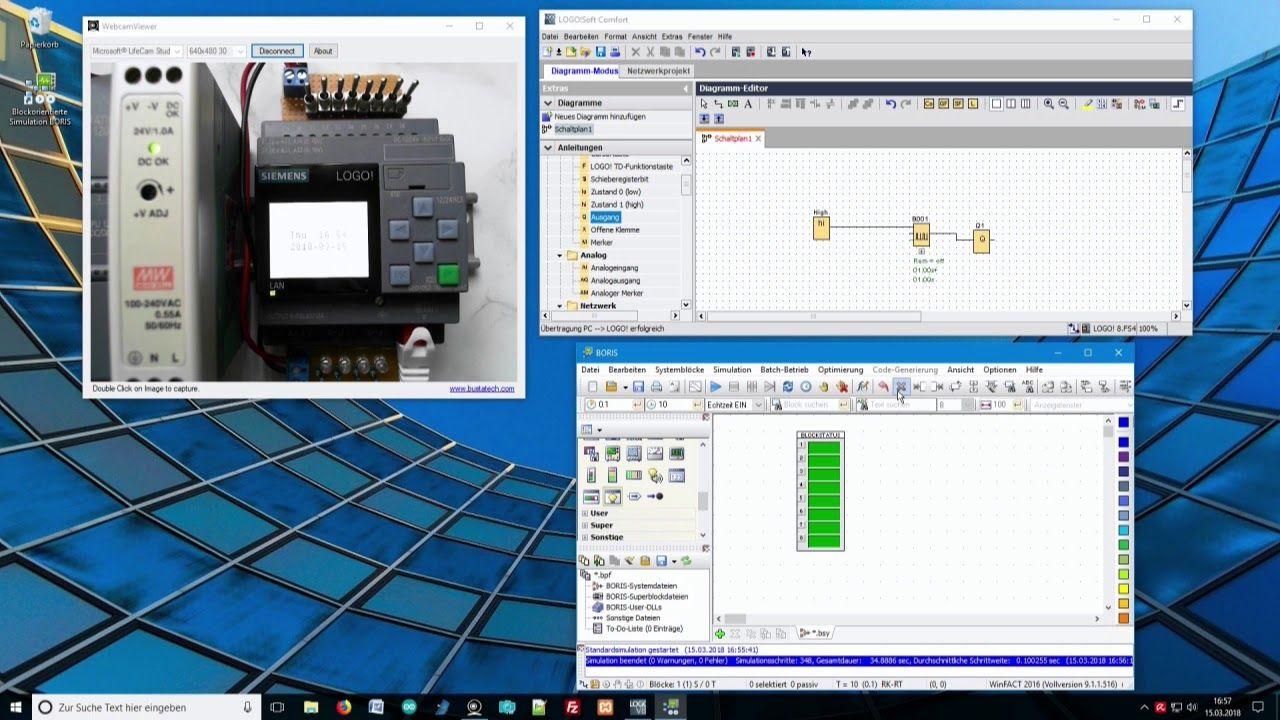
Task: Click the About button in WebcamViewer
Action: tap(323, 51)
